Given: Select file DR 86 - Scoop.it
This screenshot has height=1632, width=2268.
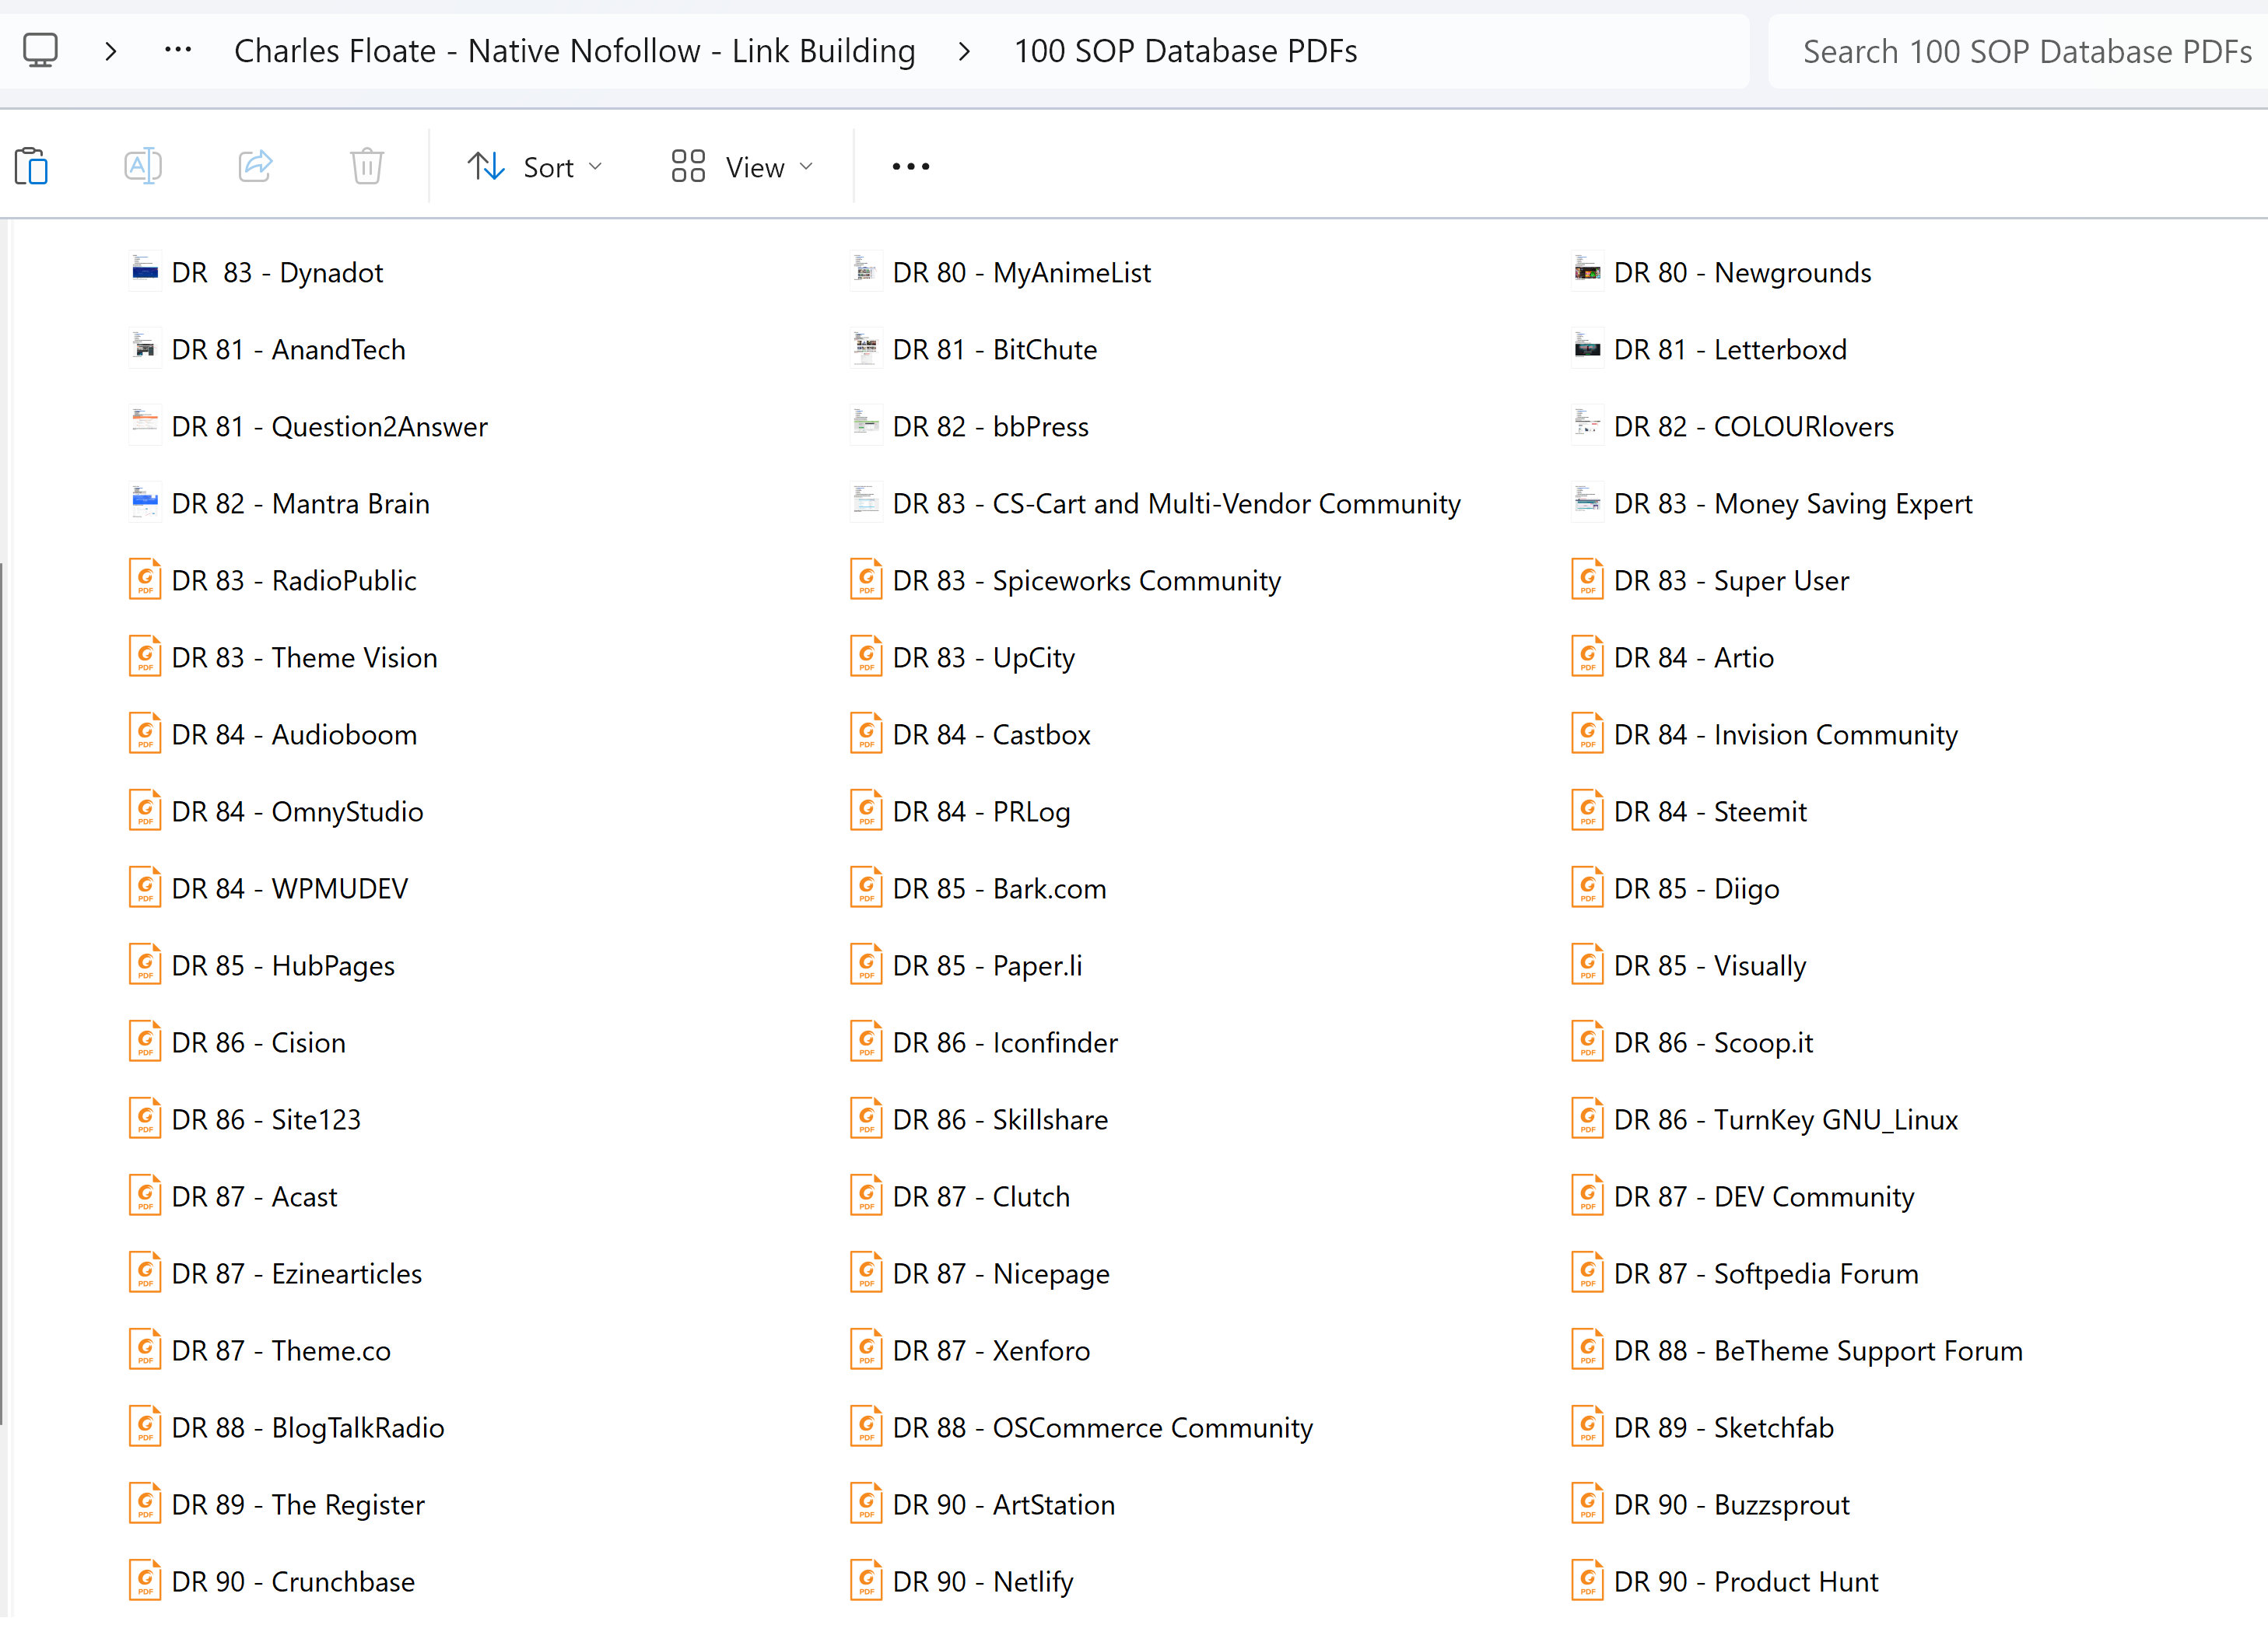Looking at the screenshot, I should coord(1692,1042).
